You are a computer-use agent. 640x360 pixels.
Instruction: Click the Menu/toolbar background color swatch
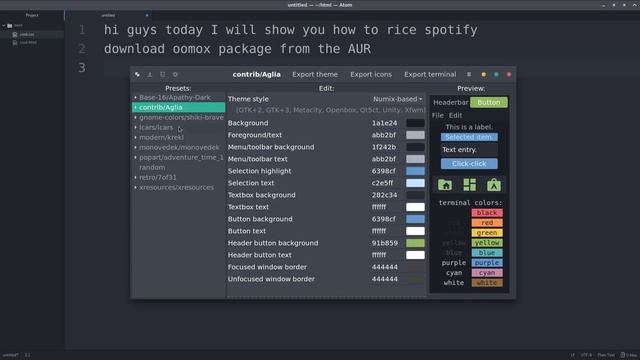coord(415,147)
